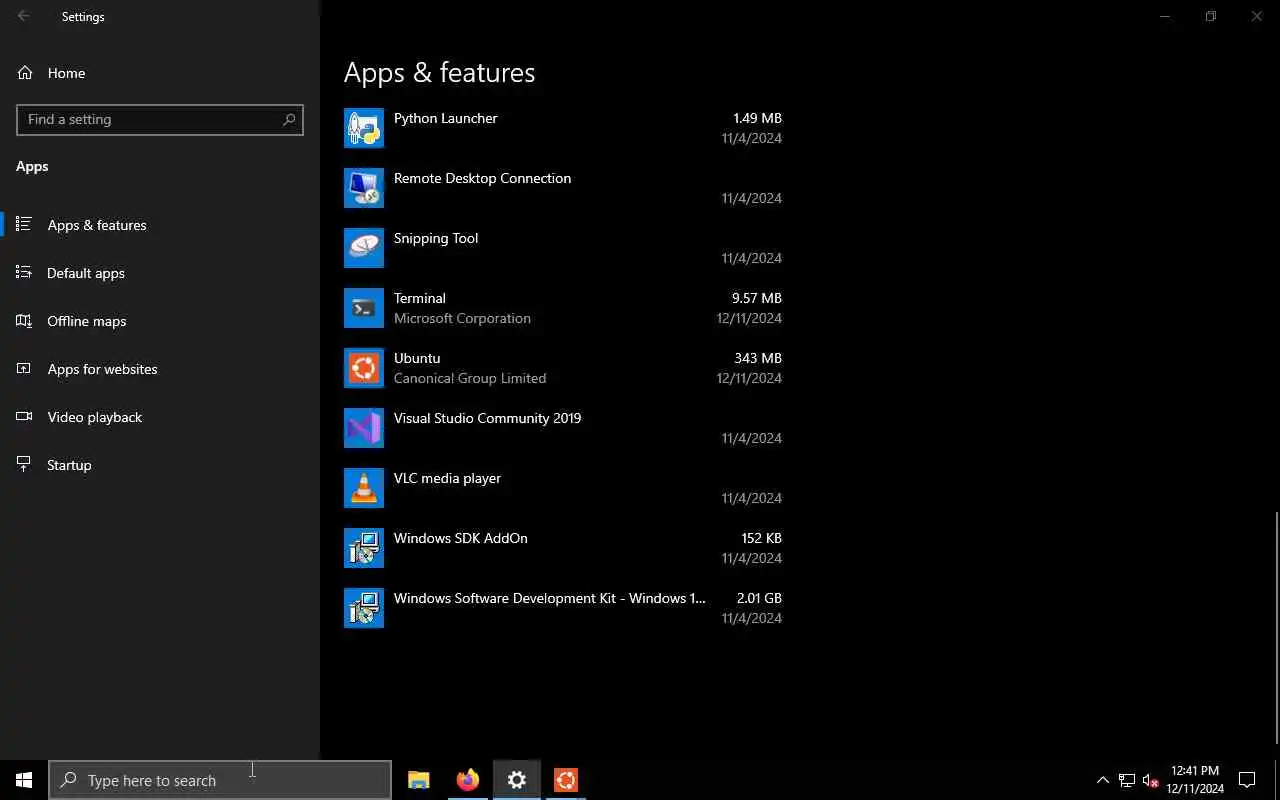Focus the Find a setting search box

tap(160, 120)
